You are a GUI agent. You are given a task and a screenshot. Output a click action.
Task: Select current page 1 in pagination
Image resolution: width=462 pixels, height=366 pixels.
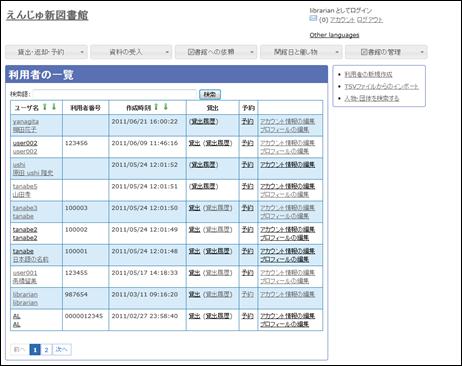[x=35, y=350]
